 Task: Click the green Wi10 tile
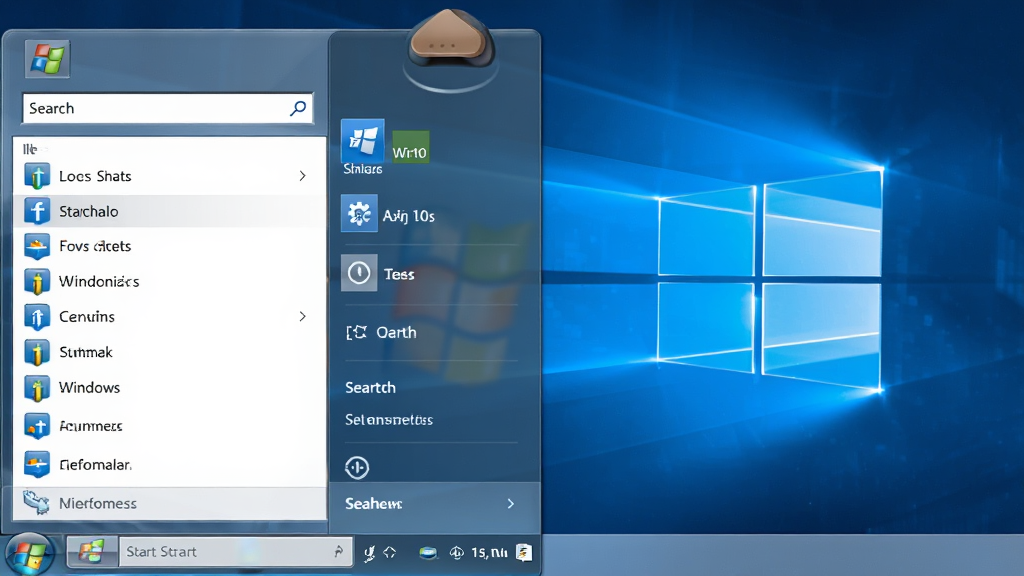coord(410,147)
